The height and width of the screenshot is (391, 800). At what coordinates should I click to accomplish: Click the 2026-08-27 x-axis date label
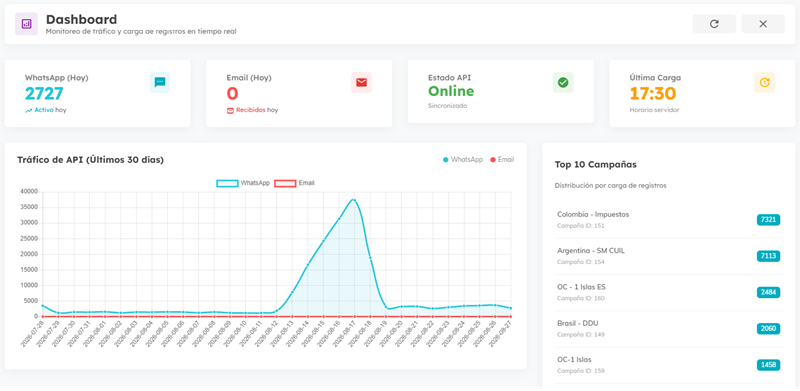501,335
